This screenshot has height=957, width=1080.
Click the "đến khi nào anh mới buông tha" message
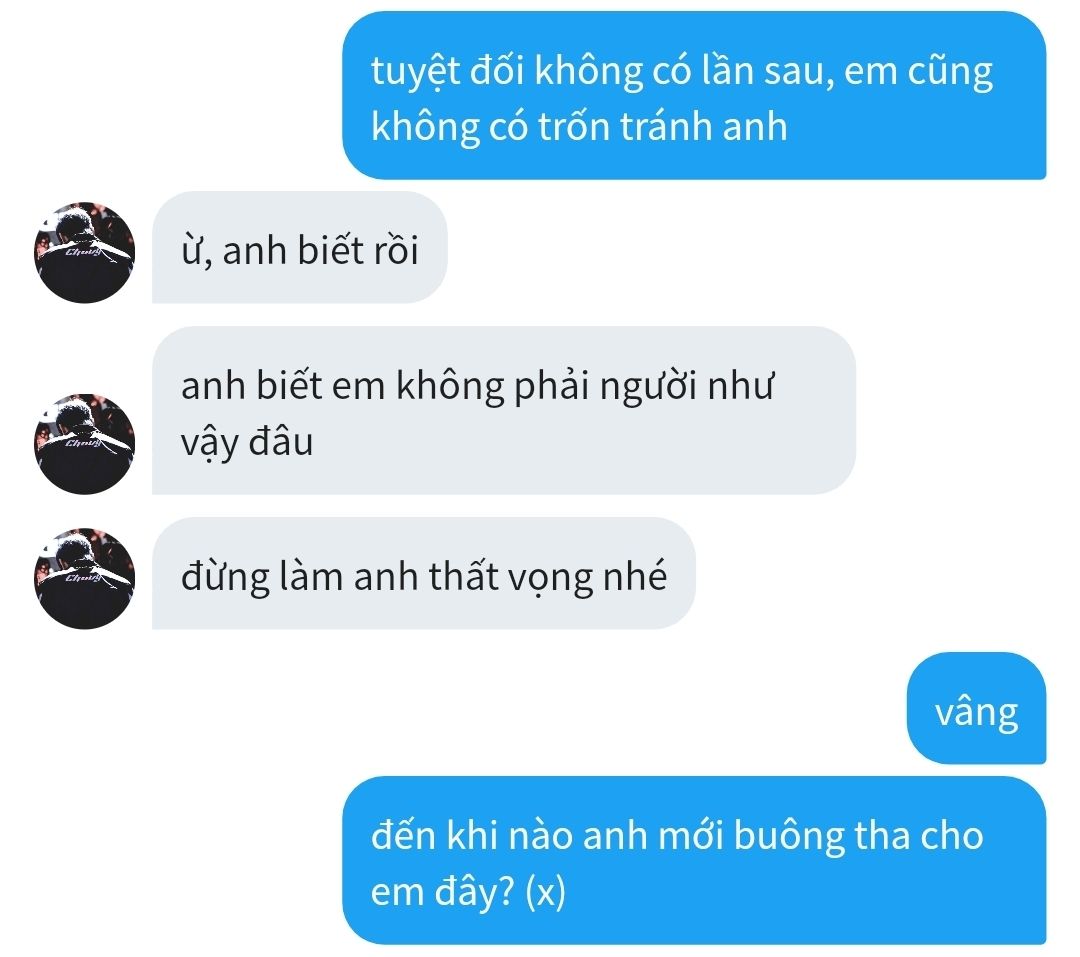point(694,861)
